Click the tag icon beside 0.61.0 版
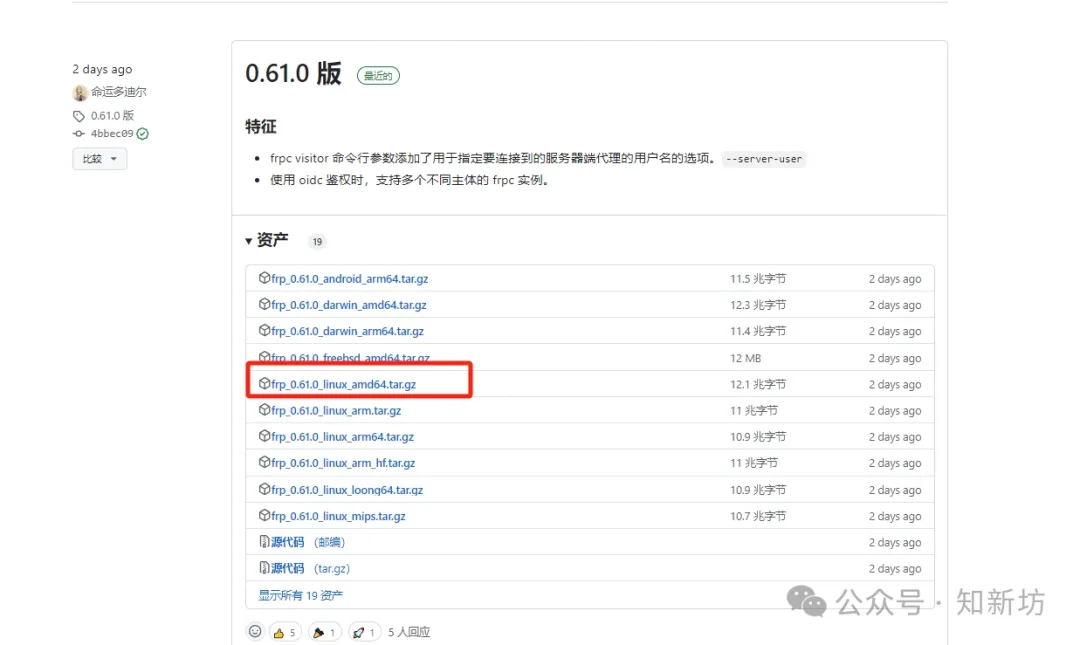The width and height of the screenshot is (1080, 645). [79, 116]
